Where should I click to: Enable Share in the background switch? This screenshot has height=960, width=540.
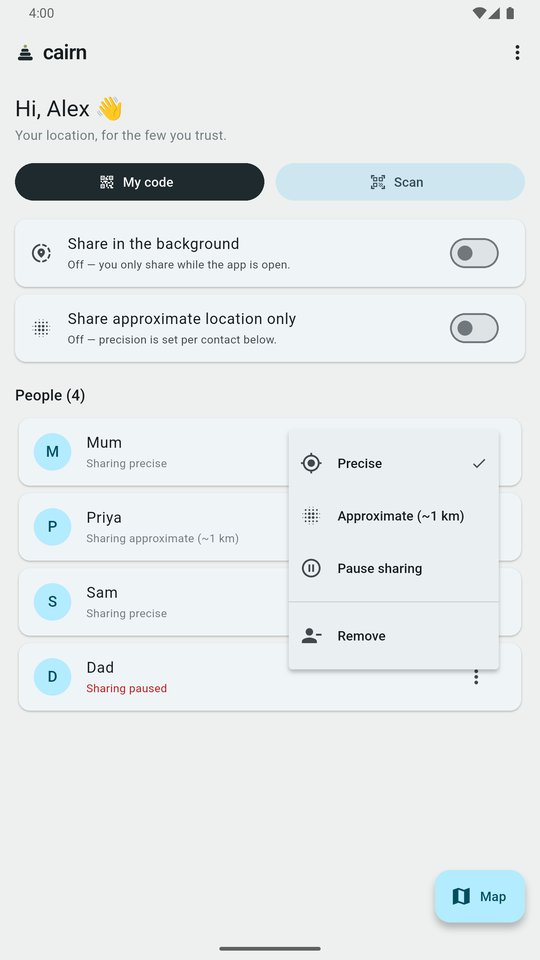pyautogui.click(x=474, y=253)
